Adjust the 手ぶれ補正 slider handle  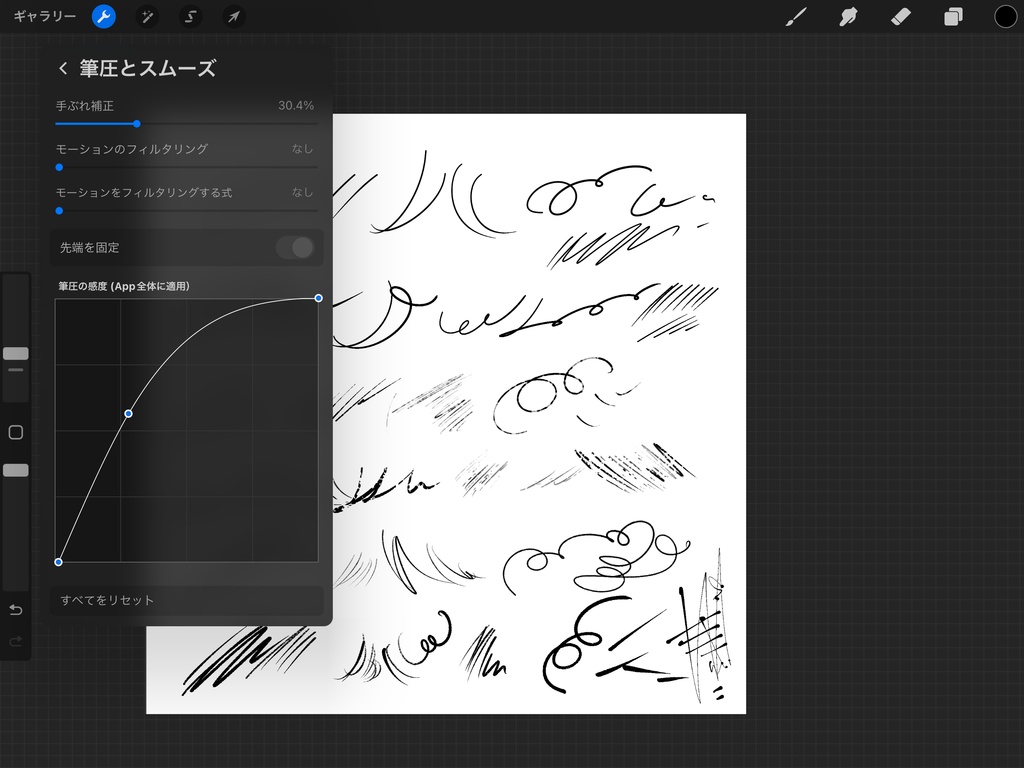[136, 123]
